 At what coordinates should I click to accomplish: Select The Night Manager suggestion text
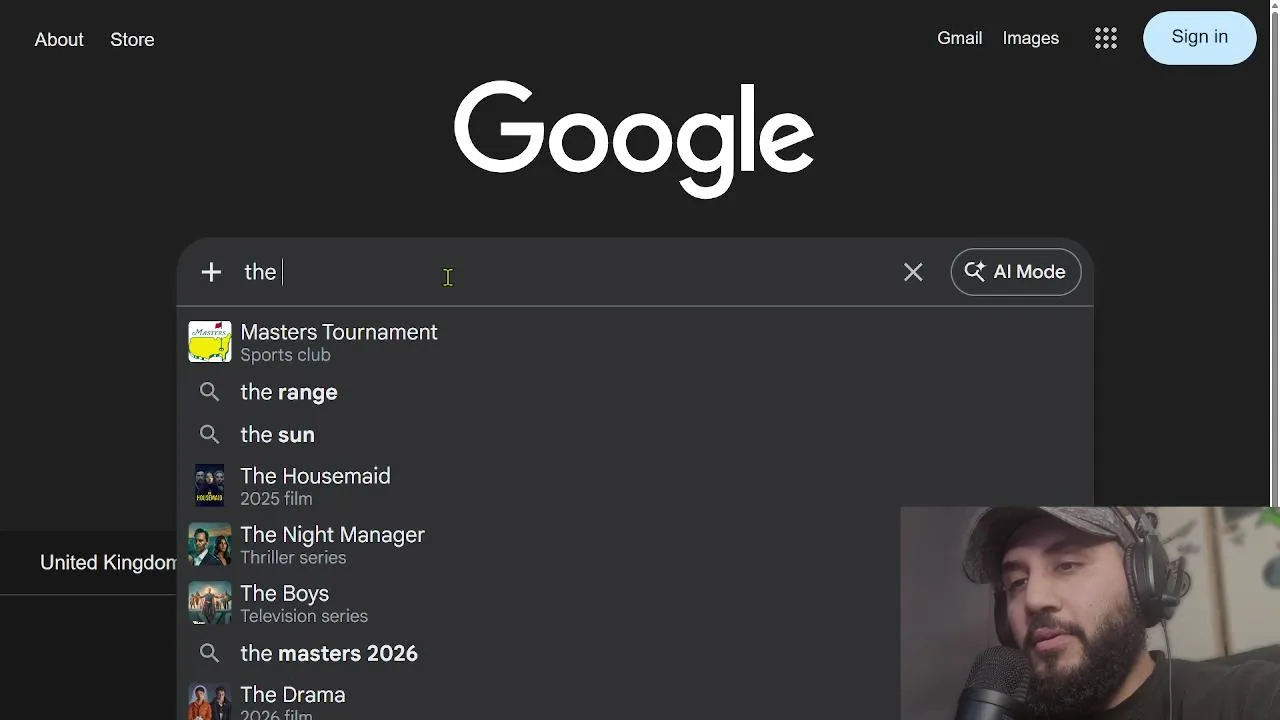pyautogui.click(x=332, y=545)
